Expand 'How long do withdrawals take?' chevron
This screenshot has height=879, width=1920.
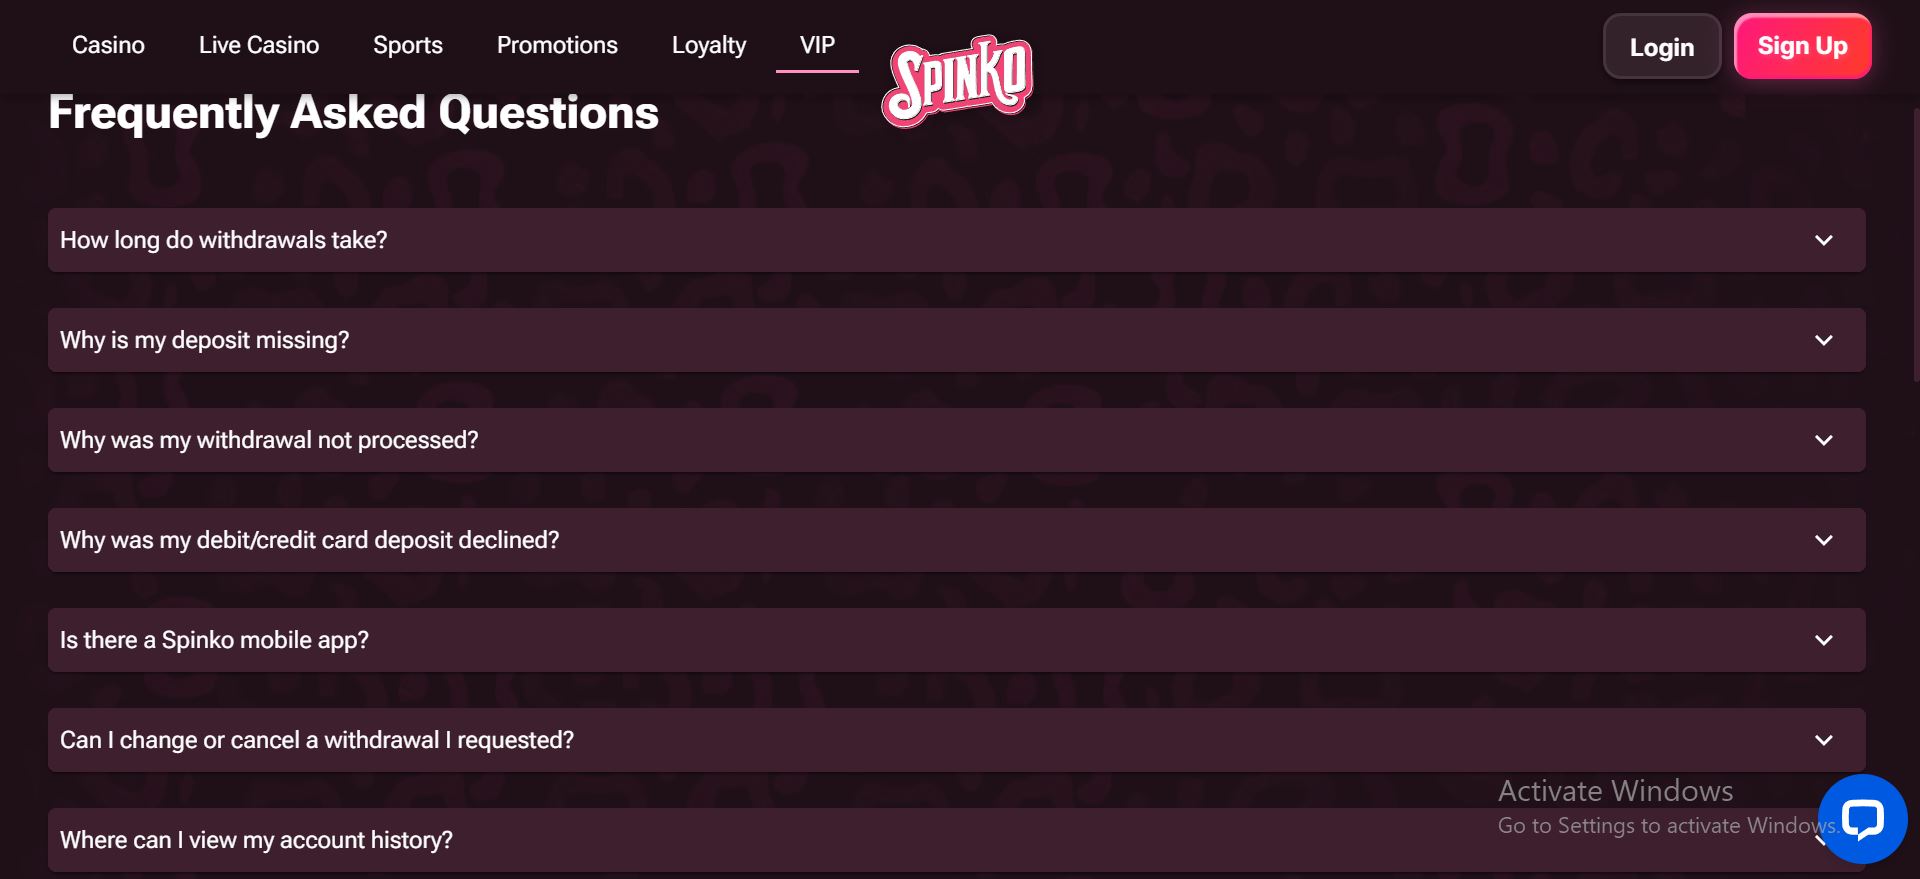click(1823, 240)
